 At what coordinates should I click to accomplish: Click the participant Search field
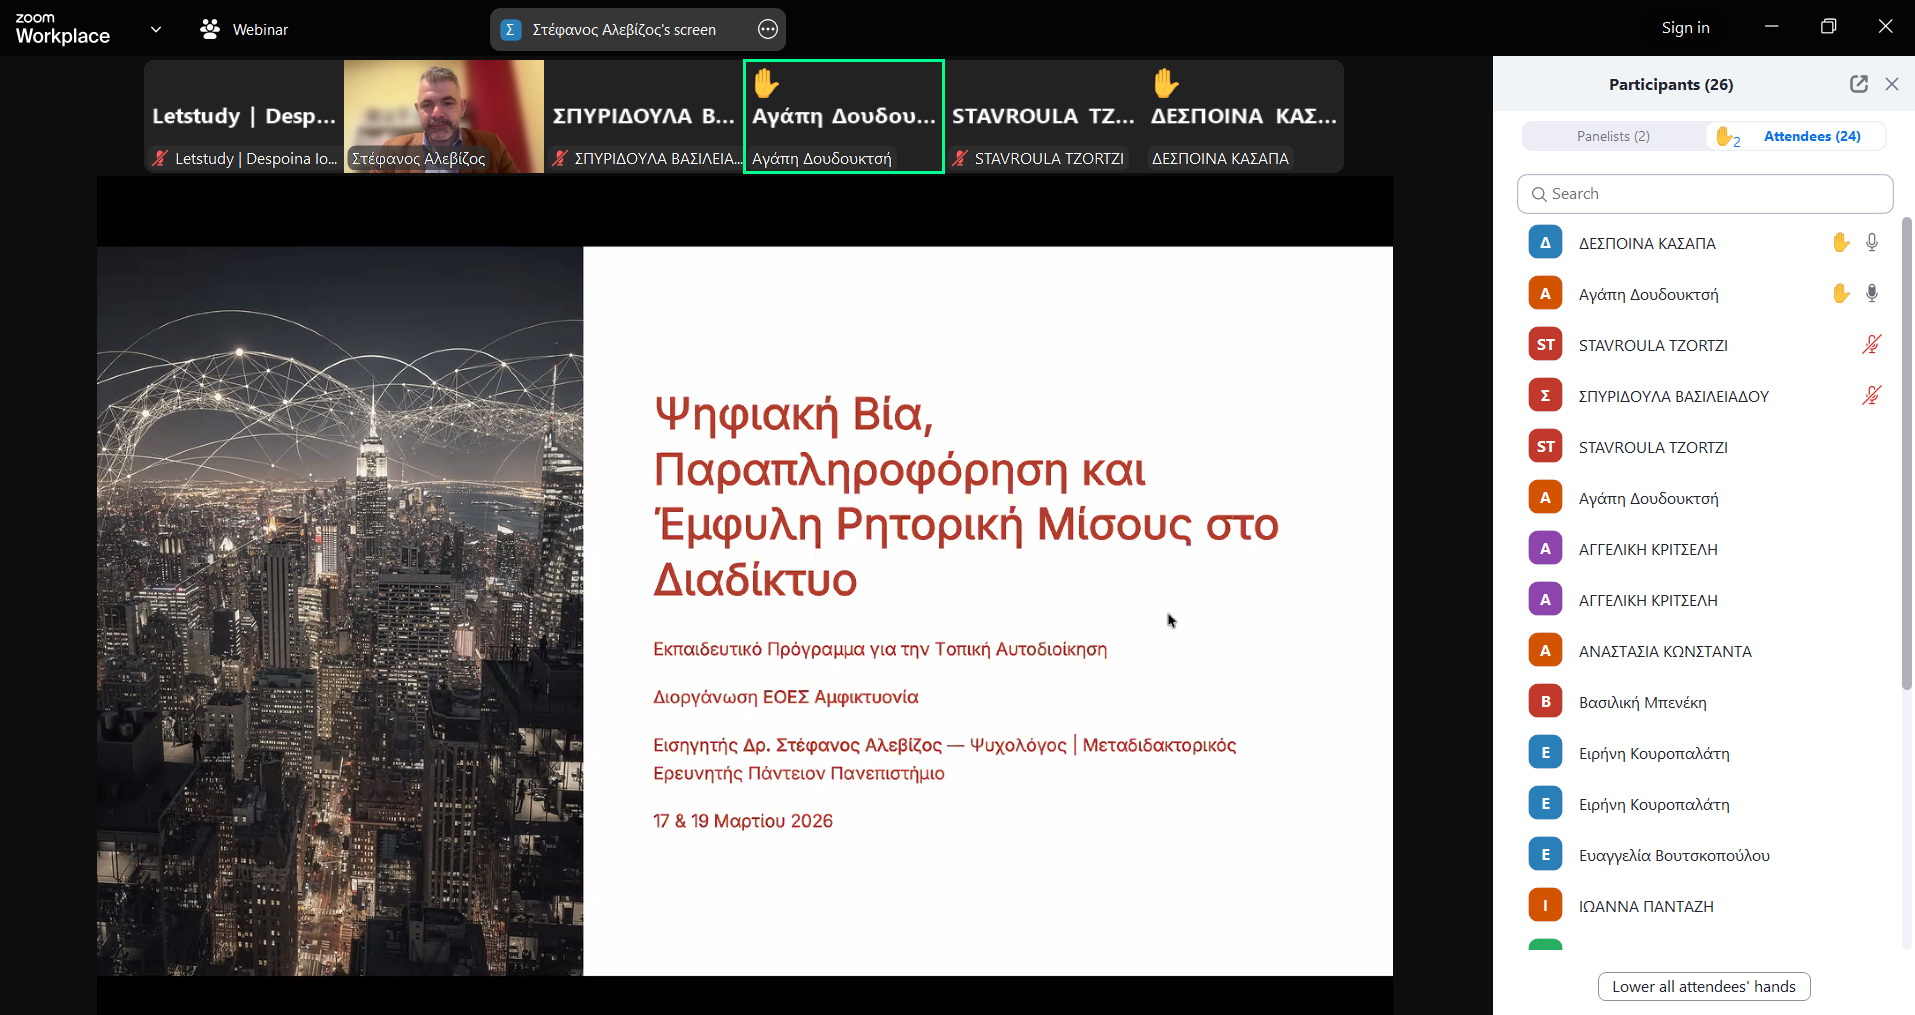click(x=1704, y=194)
